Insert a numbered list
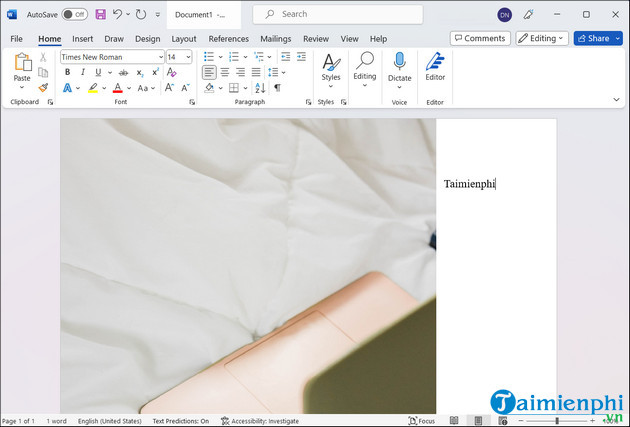 (233, 57)
